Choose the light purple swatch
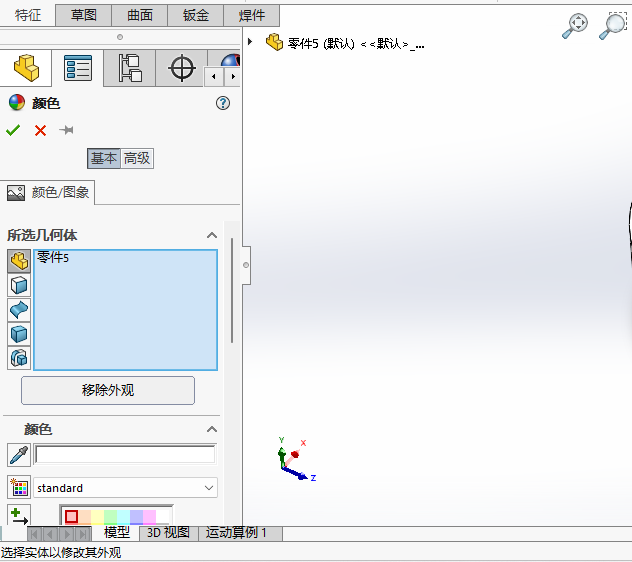This screenshot has width=632, height=562. (x=136, y=516)
